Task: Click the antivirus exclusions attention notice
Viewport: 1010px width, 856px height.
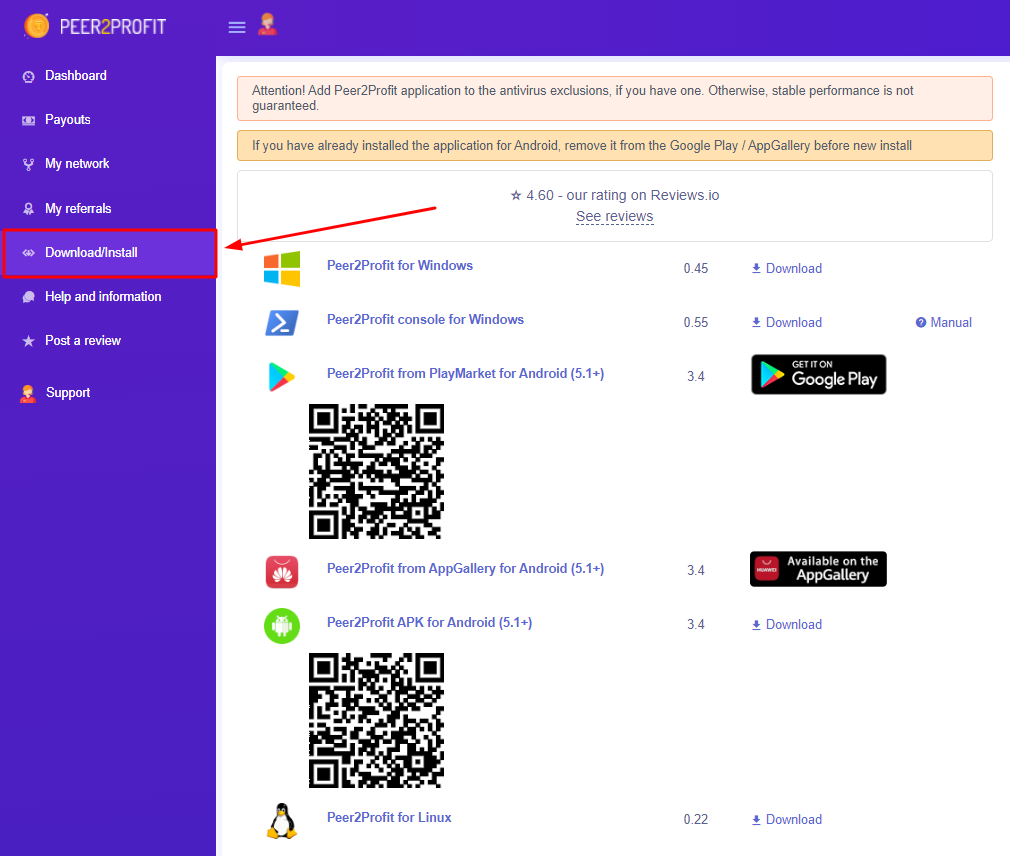Action: (x=615, y=99)
